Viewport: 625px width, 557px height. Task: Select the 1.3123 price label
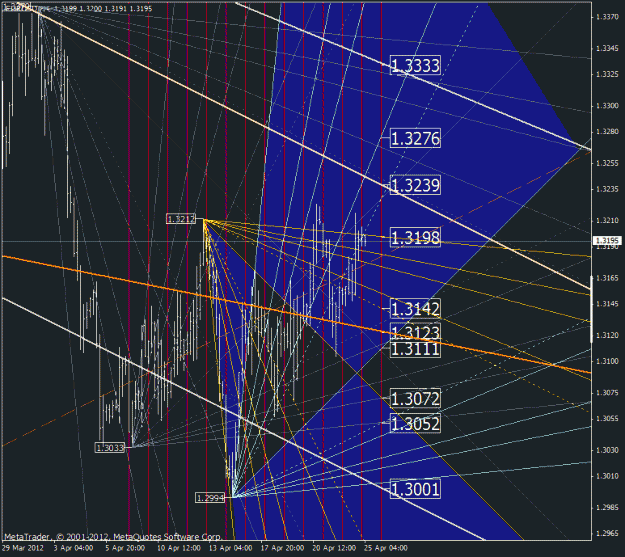415,331
